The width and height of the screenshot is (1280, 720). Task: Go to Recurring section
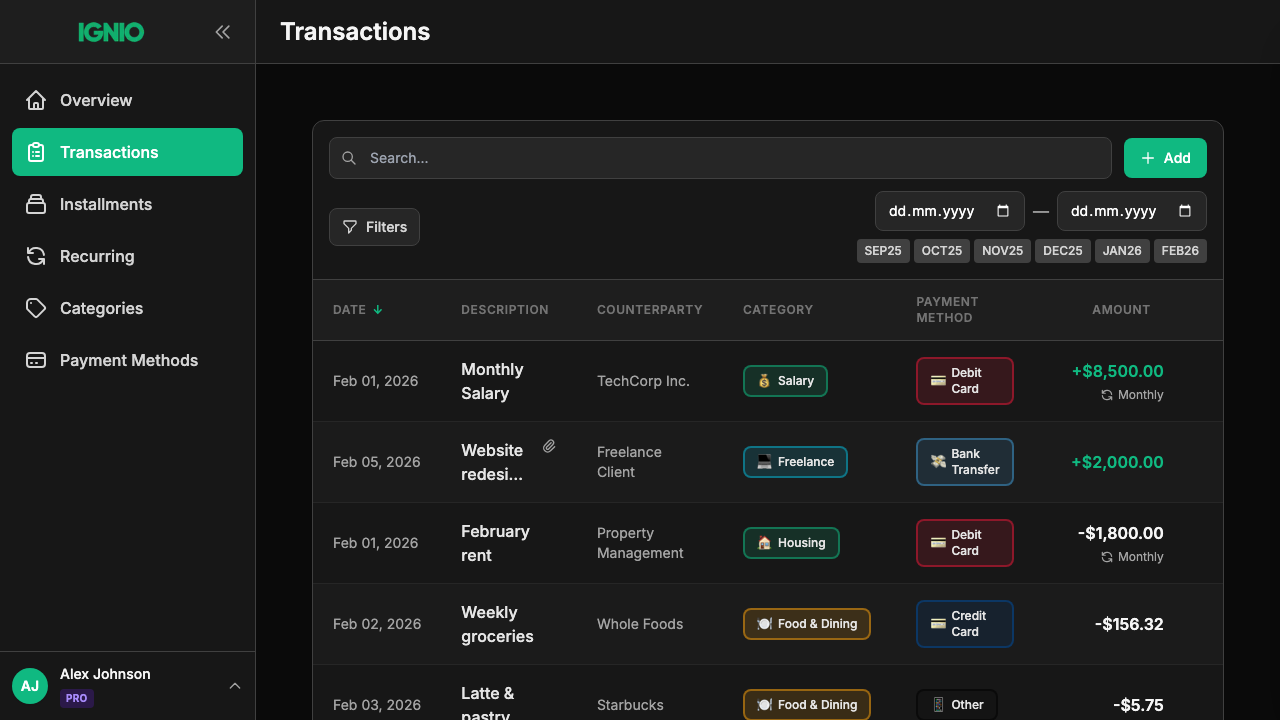[x=127, y=256]
